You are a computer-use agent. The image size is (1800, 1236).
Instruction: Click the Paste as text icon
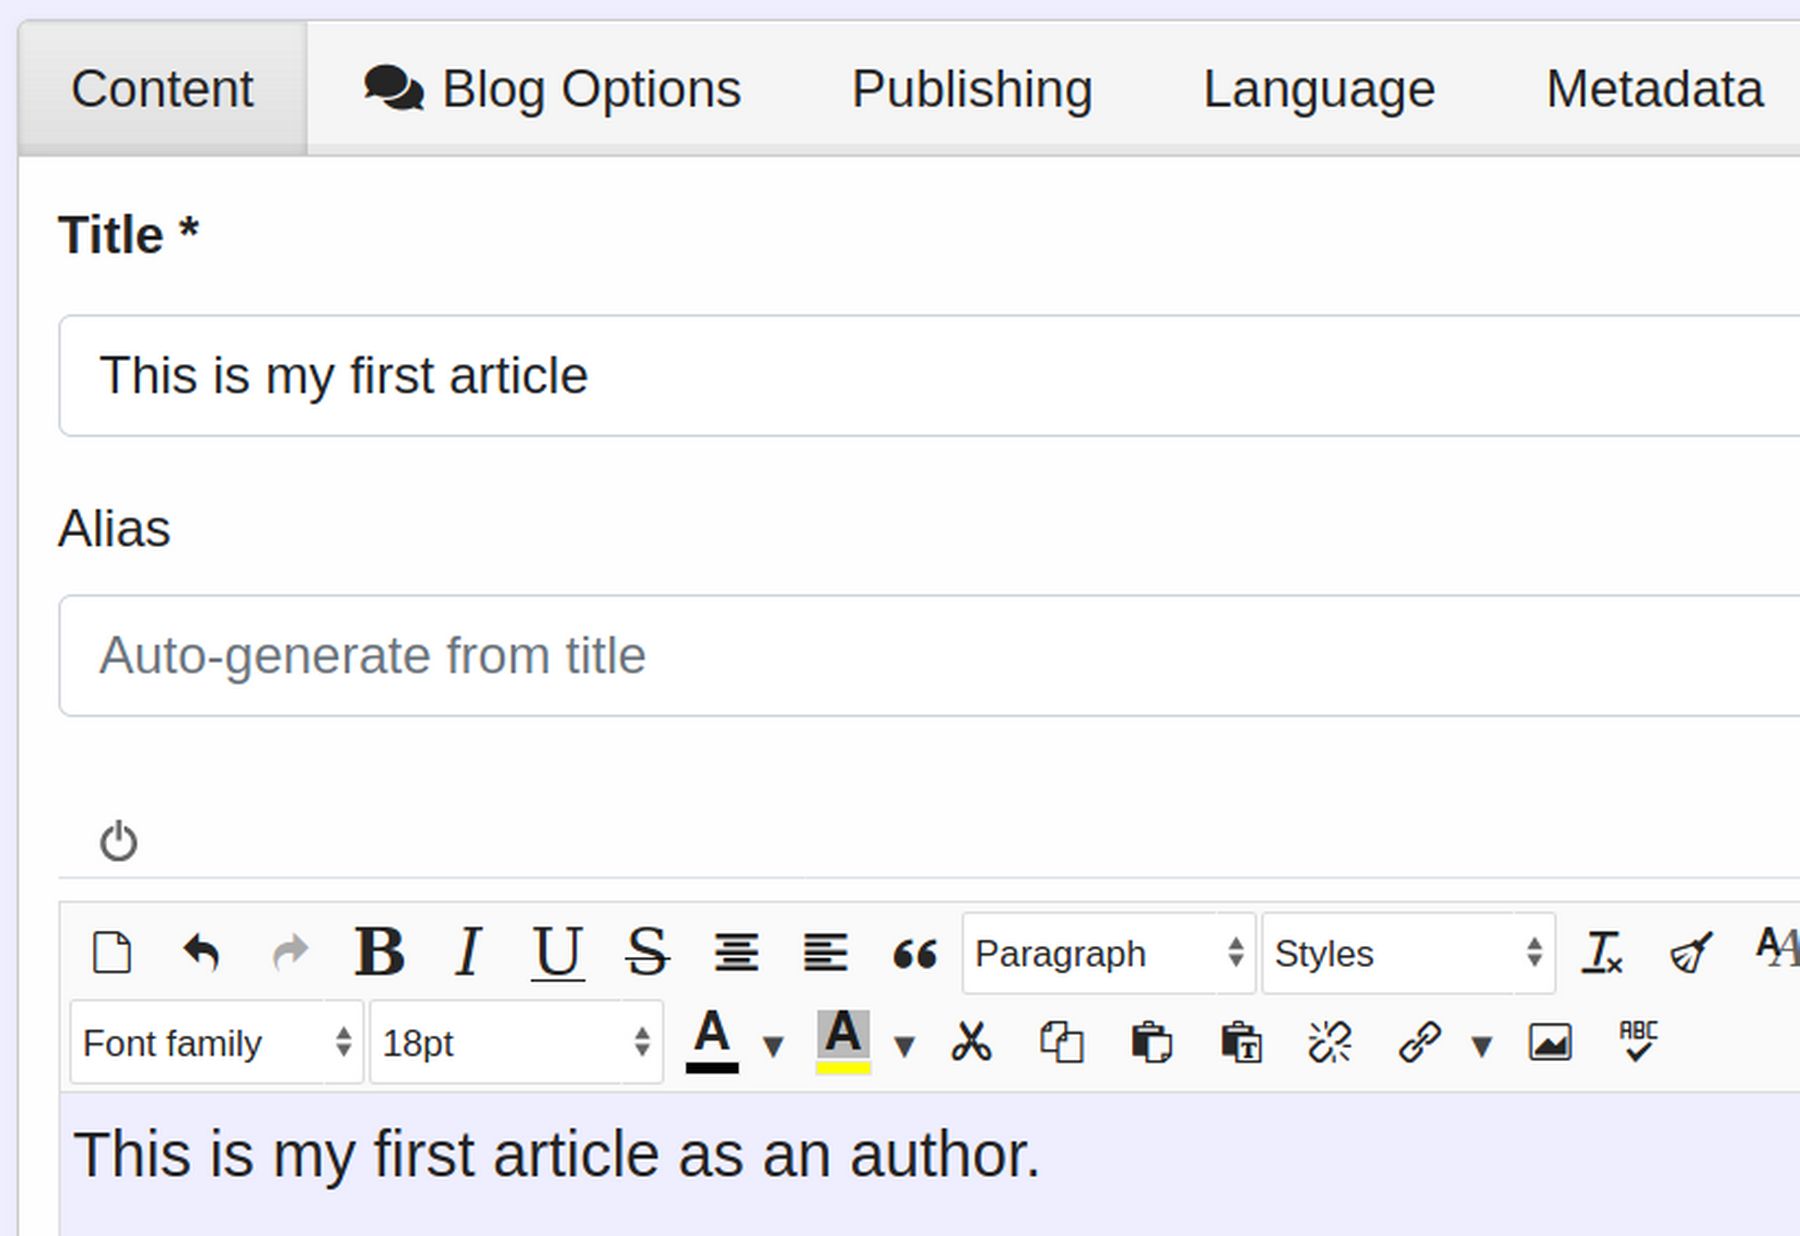click(1241, 1042)
